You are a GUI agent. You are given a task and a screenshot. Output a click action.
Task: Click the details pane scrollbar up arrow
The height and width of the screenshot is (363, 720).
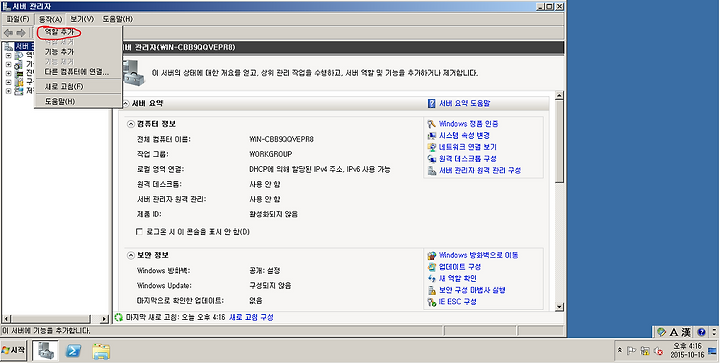(559, 95)
